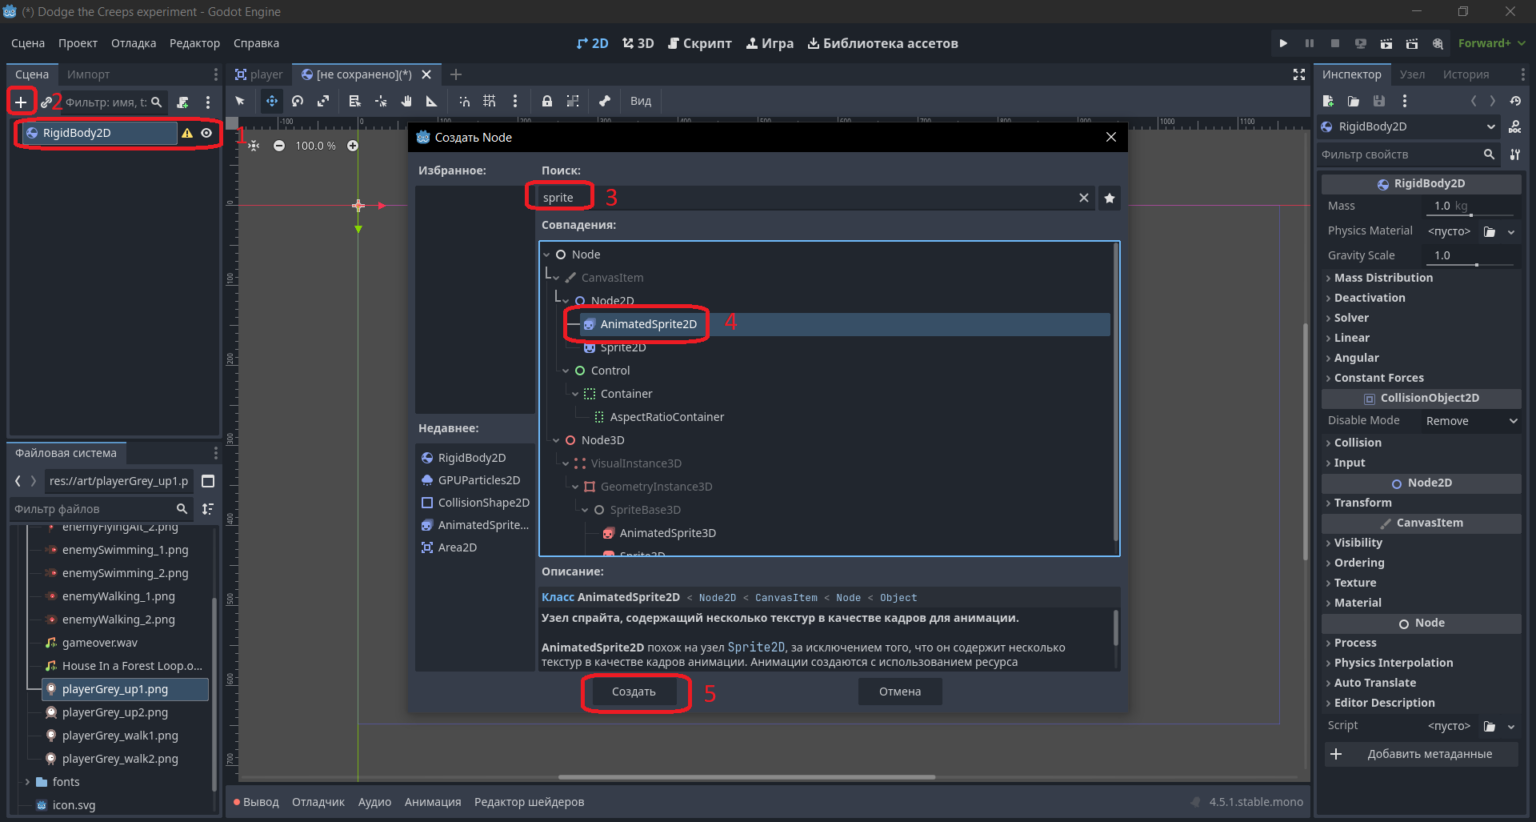1536x822 pixels.
Task: Open the Проект menu
Action: click(78, 43)
